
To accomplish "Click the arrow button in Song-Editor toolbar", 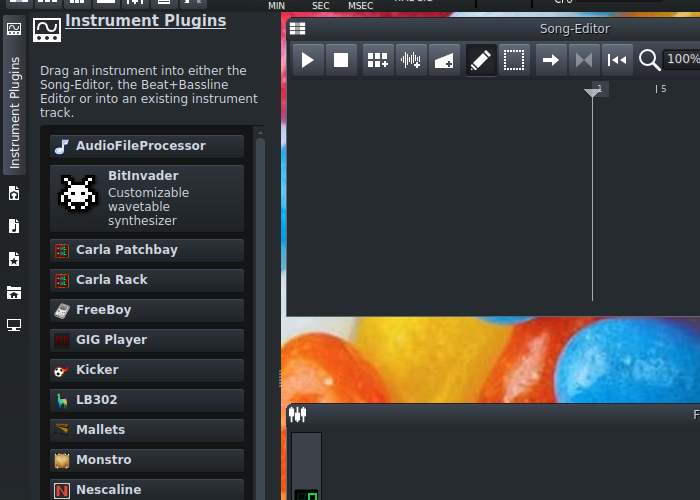I will coord(550,60).
